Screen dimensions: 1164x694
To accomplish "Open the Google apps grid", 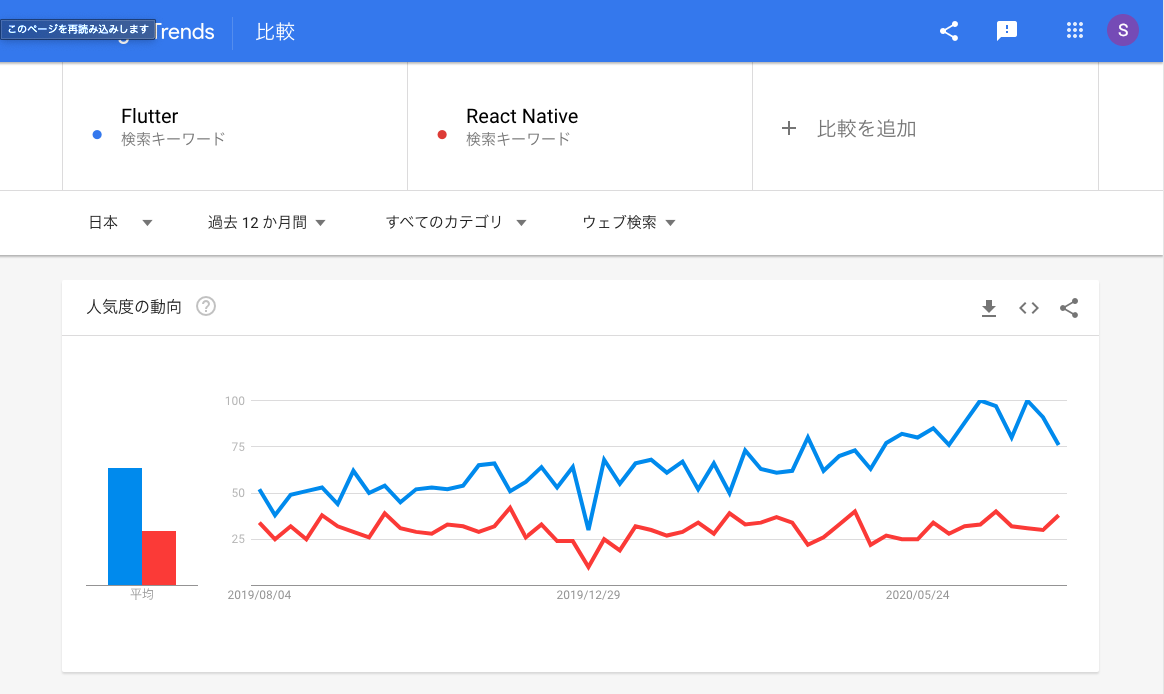I will tap(1075, 31).
